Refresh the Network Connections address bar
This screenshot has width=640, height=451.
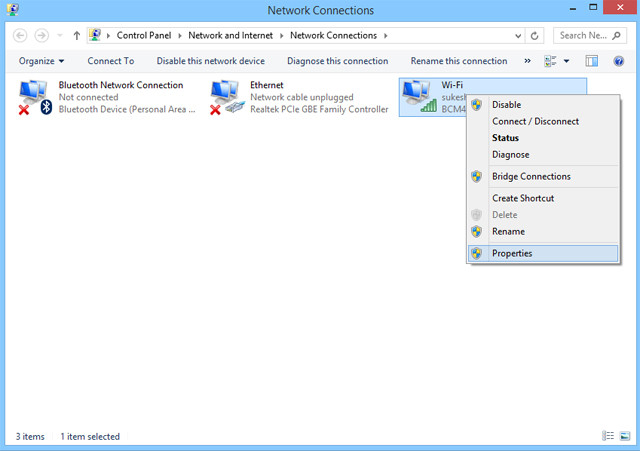click(536, 35)
